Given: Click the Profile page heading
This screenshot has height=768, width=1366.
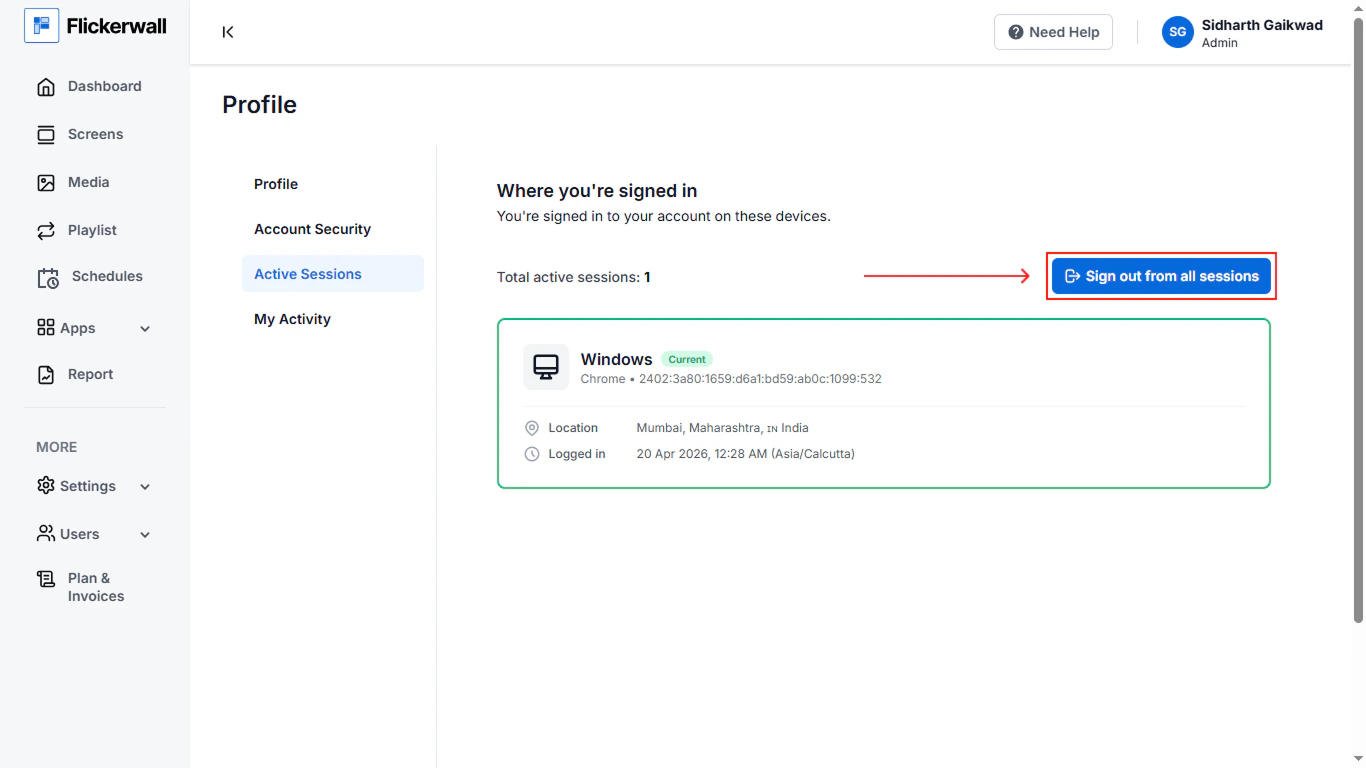Looking at the screenshot, I should 259,105.
